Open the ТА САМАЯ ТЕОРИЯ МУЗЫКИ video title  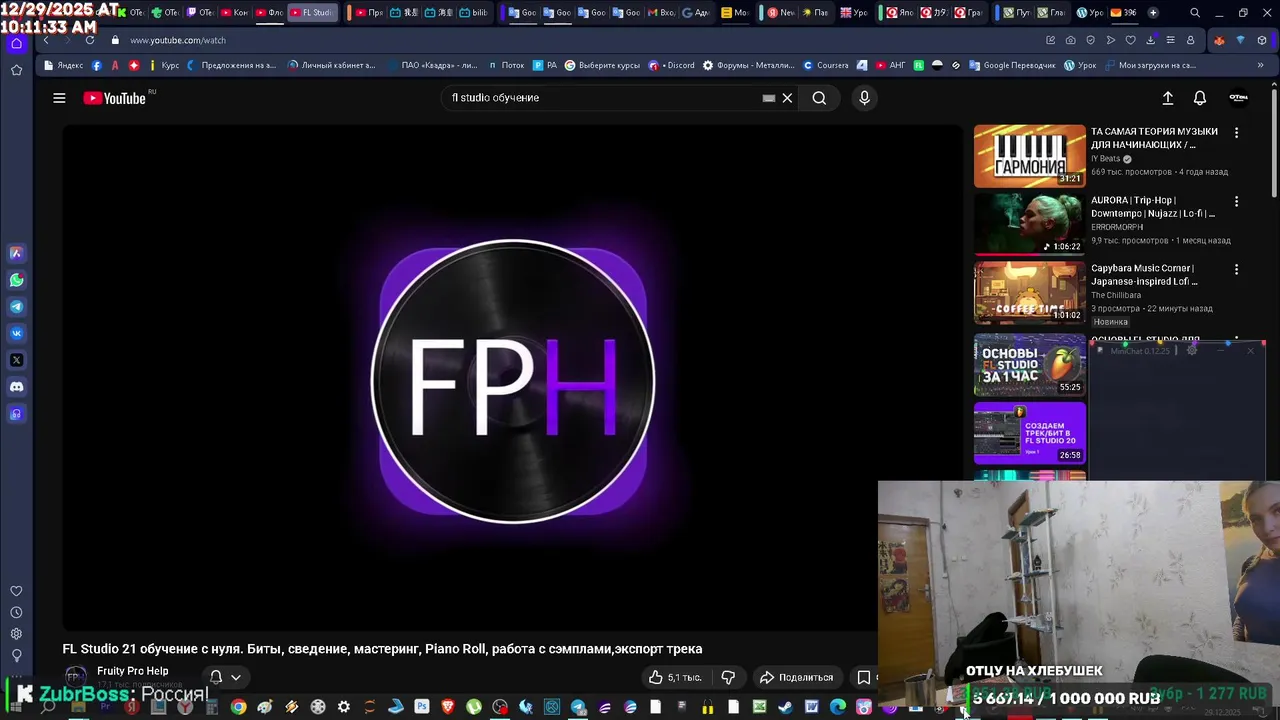click(1154, 138)
